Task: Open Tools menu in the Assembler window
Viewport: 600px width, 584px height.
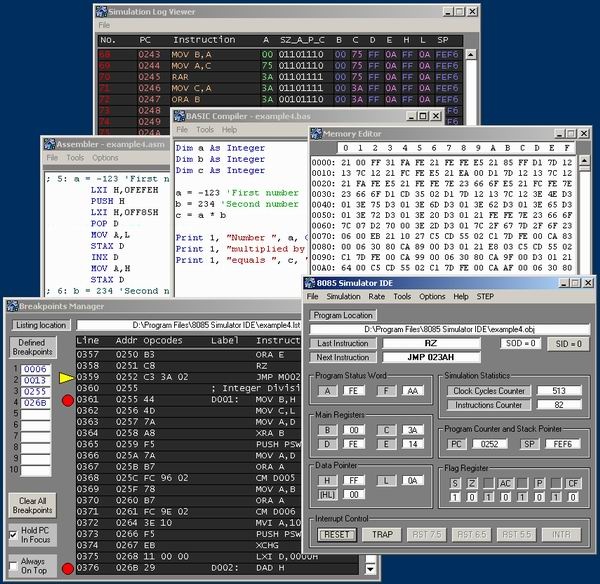Action: coord(75,158)
